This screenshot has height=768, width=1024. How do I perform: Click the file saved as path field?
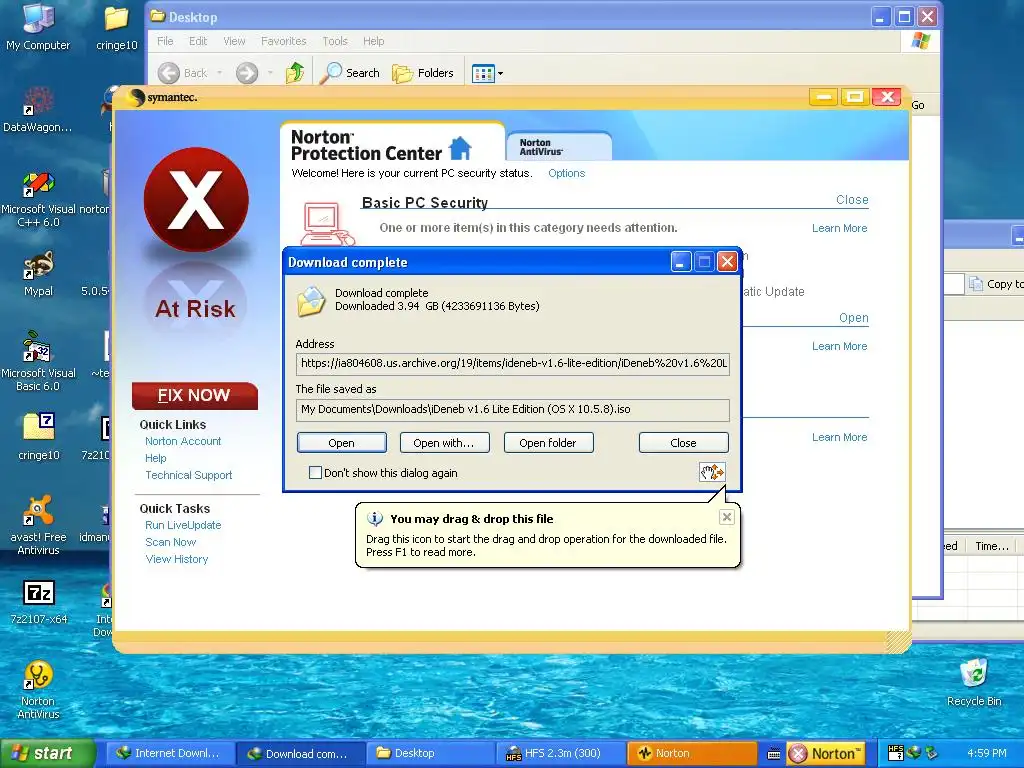pos(513,409)
